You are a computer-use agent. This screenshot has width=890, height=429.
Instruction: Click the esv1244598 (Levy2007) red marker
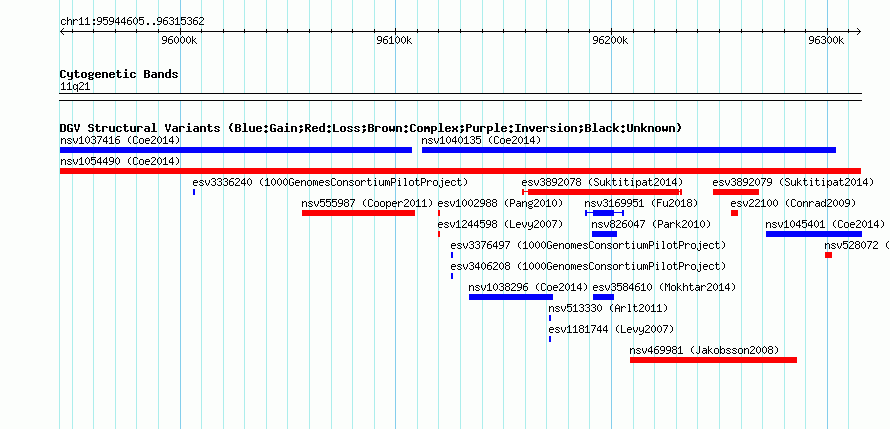(x=439, y=234)
